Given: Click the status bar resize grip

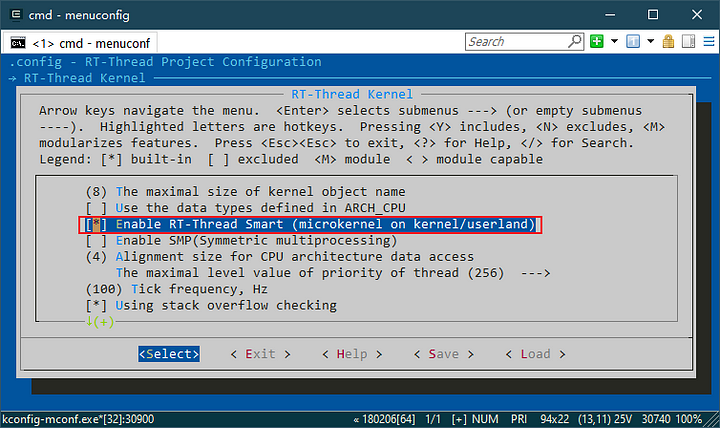Looking at the screenshot, I should 712,420.
